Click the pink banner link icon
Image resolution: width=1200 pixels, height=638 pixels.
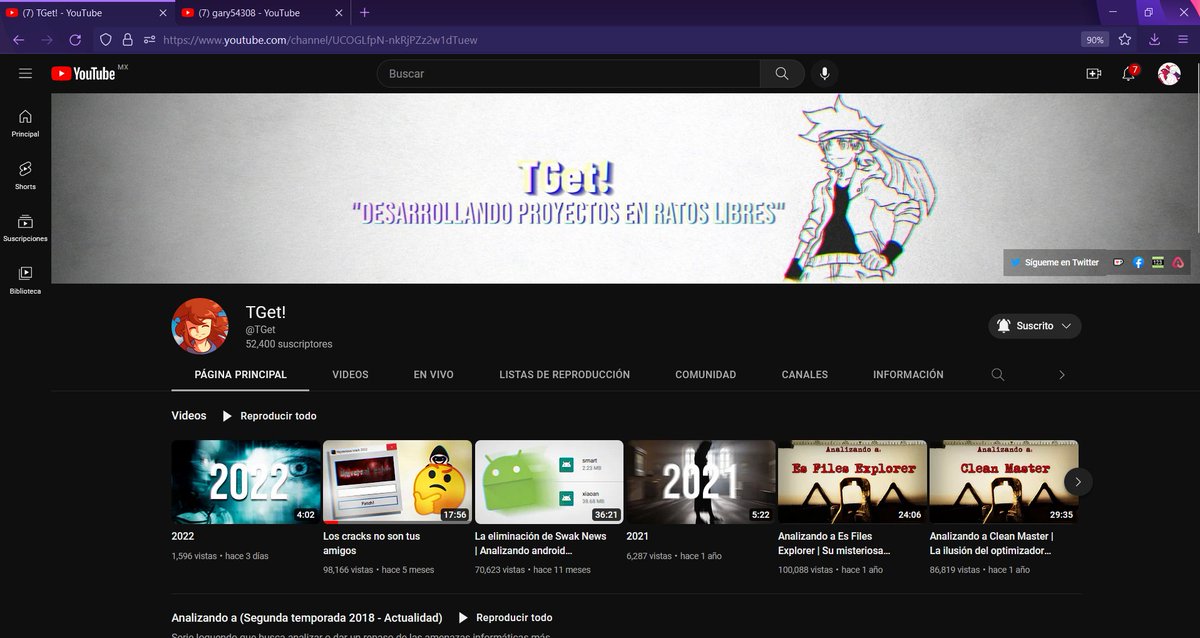[x=1178, y=262]
